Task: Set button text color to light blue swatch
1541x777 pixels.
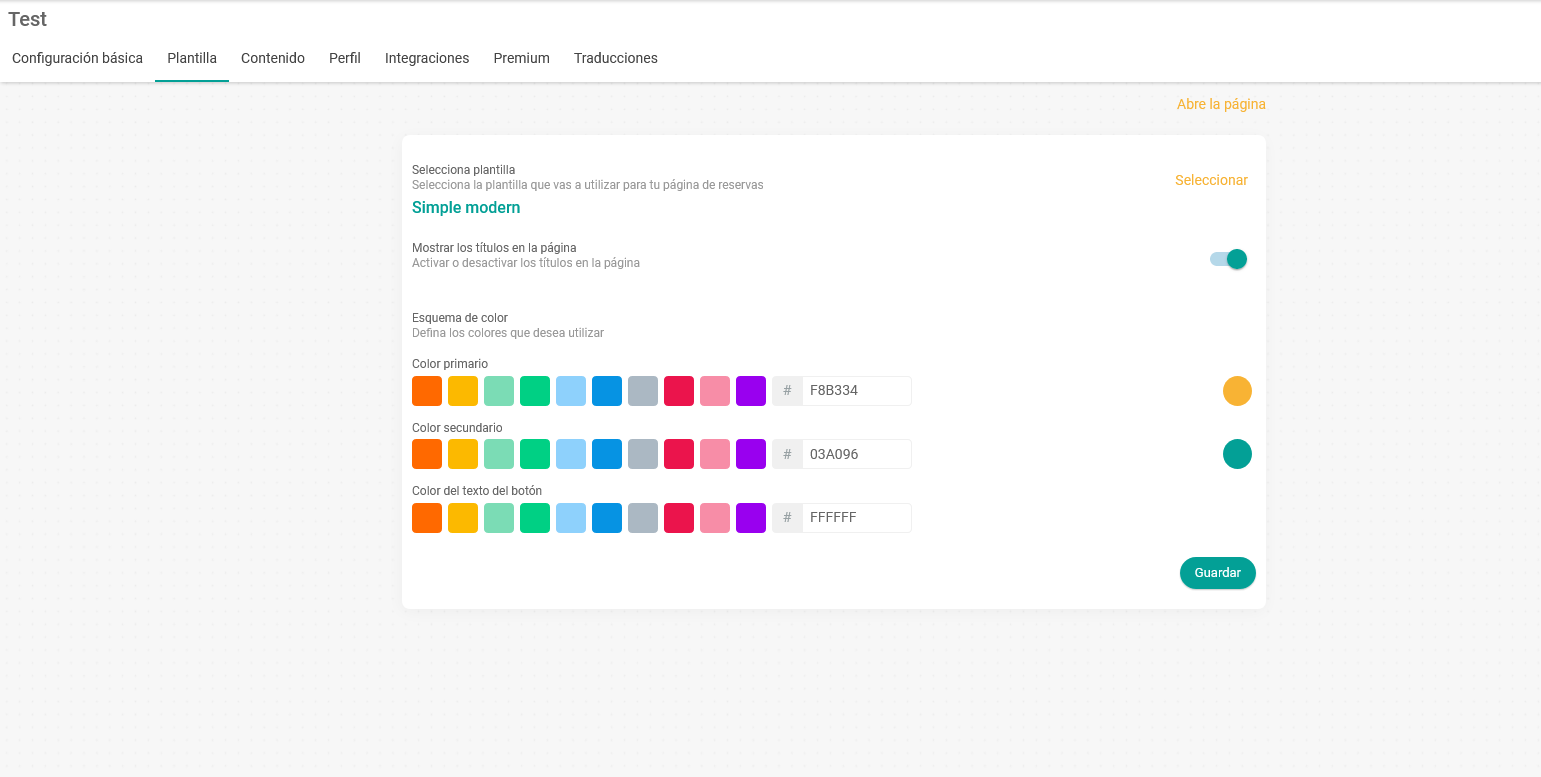Action: (x=571, y=518)
